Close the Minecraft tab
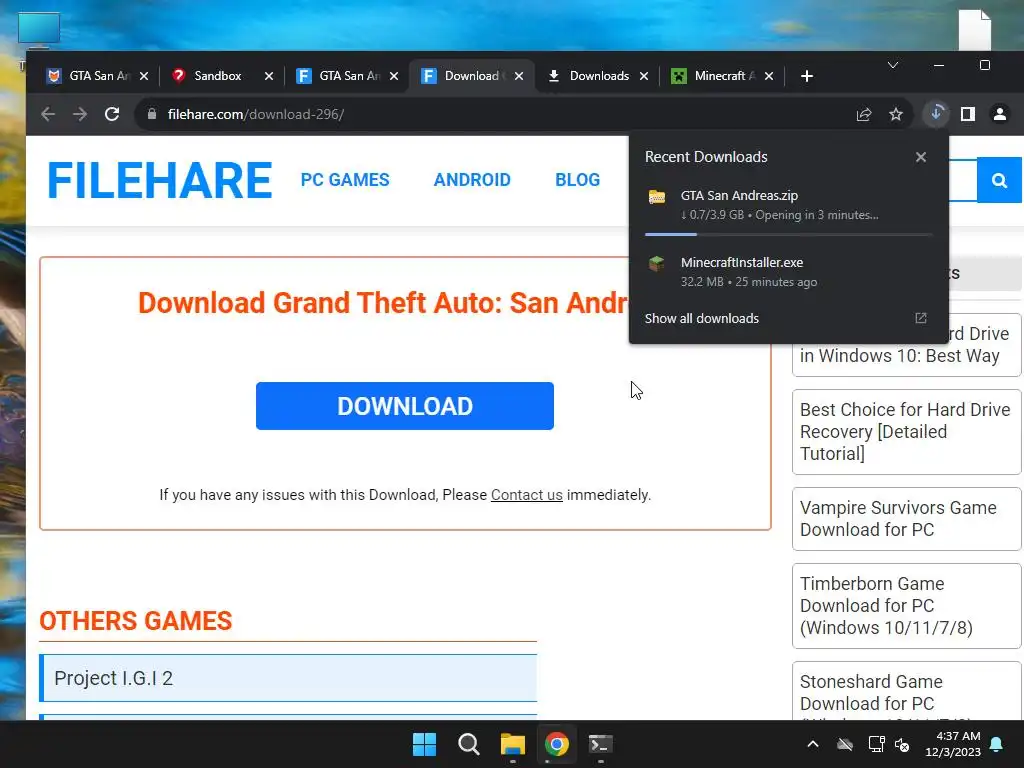The width and height of the screenshot is (1024, 768). point(769,76)
